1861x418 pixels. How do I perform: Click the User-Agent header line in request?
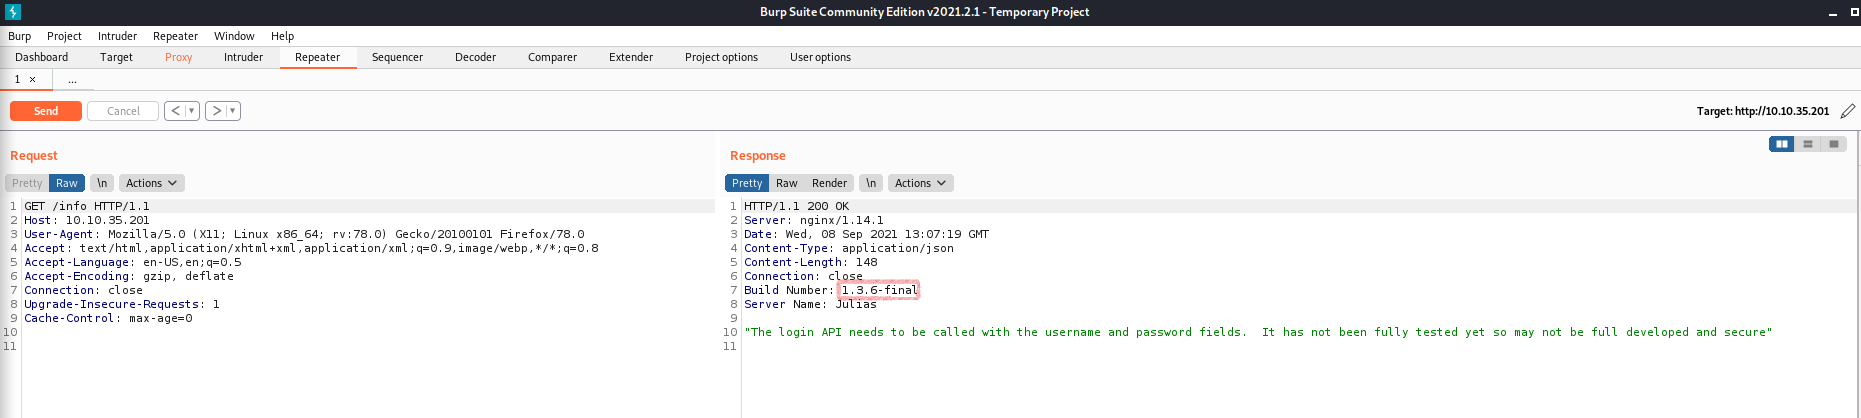pyautogui.click(x=304, y=234)
